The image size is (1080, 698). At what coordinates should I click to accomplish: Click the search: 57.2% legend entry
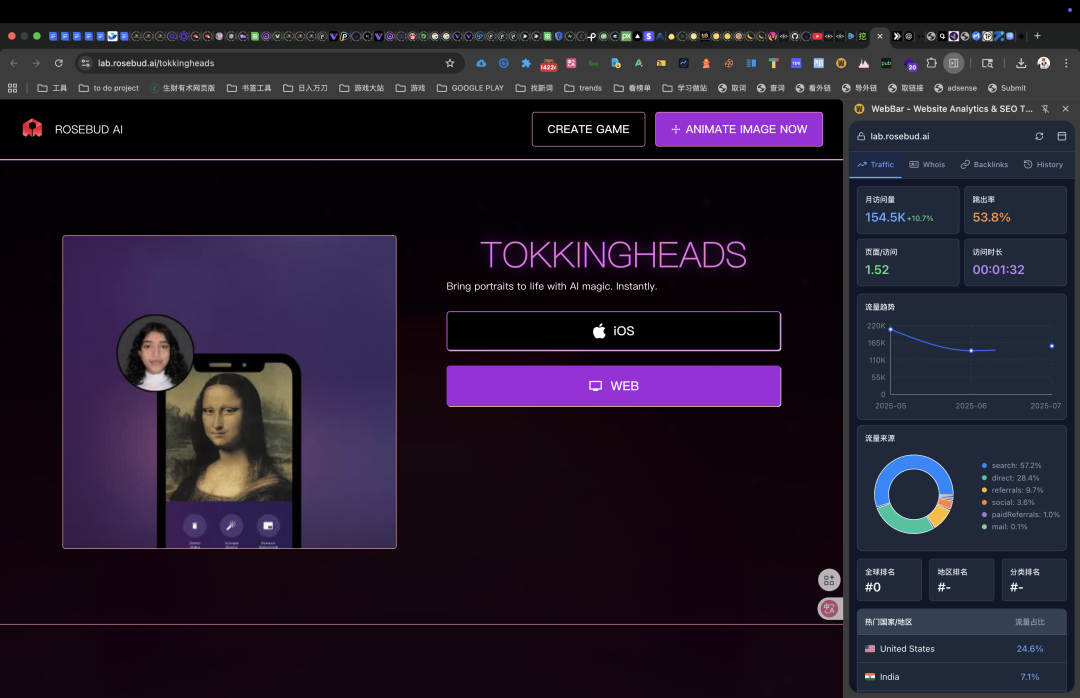(x=1011, y=466)
